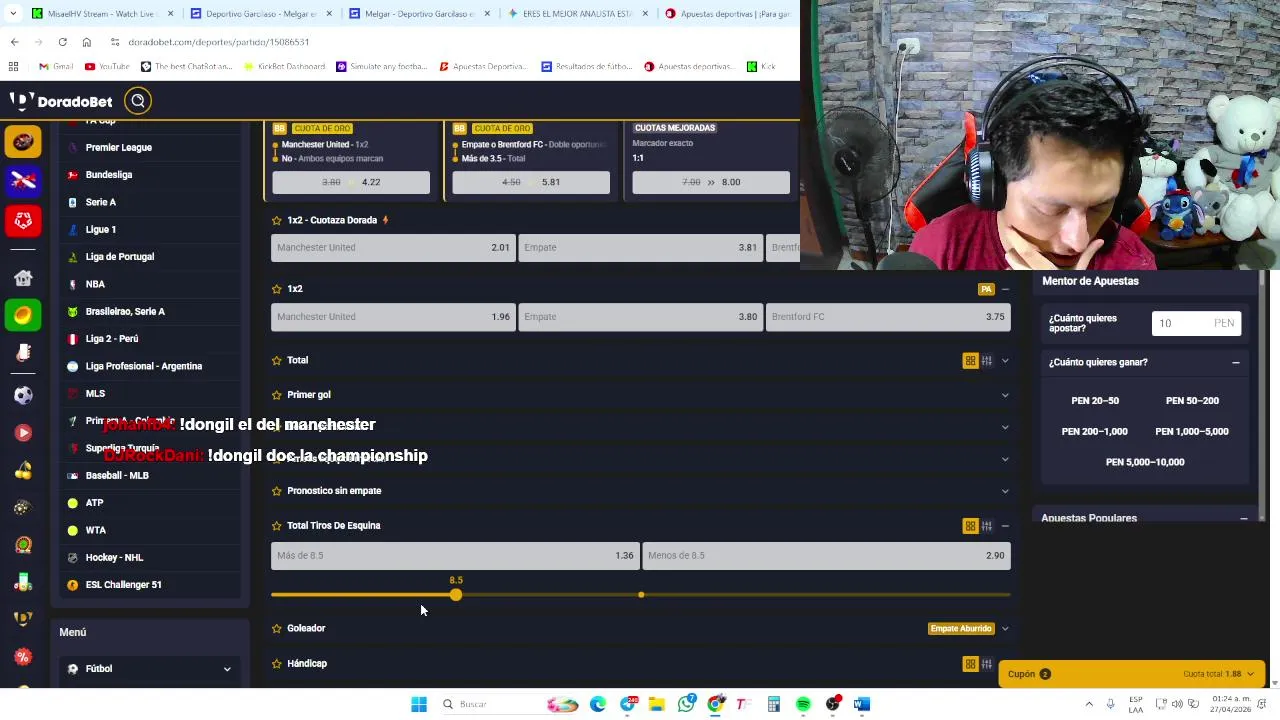Open the home icon in left sidebar

coord(23,278)
